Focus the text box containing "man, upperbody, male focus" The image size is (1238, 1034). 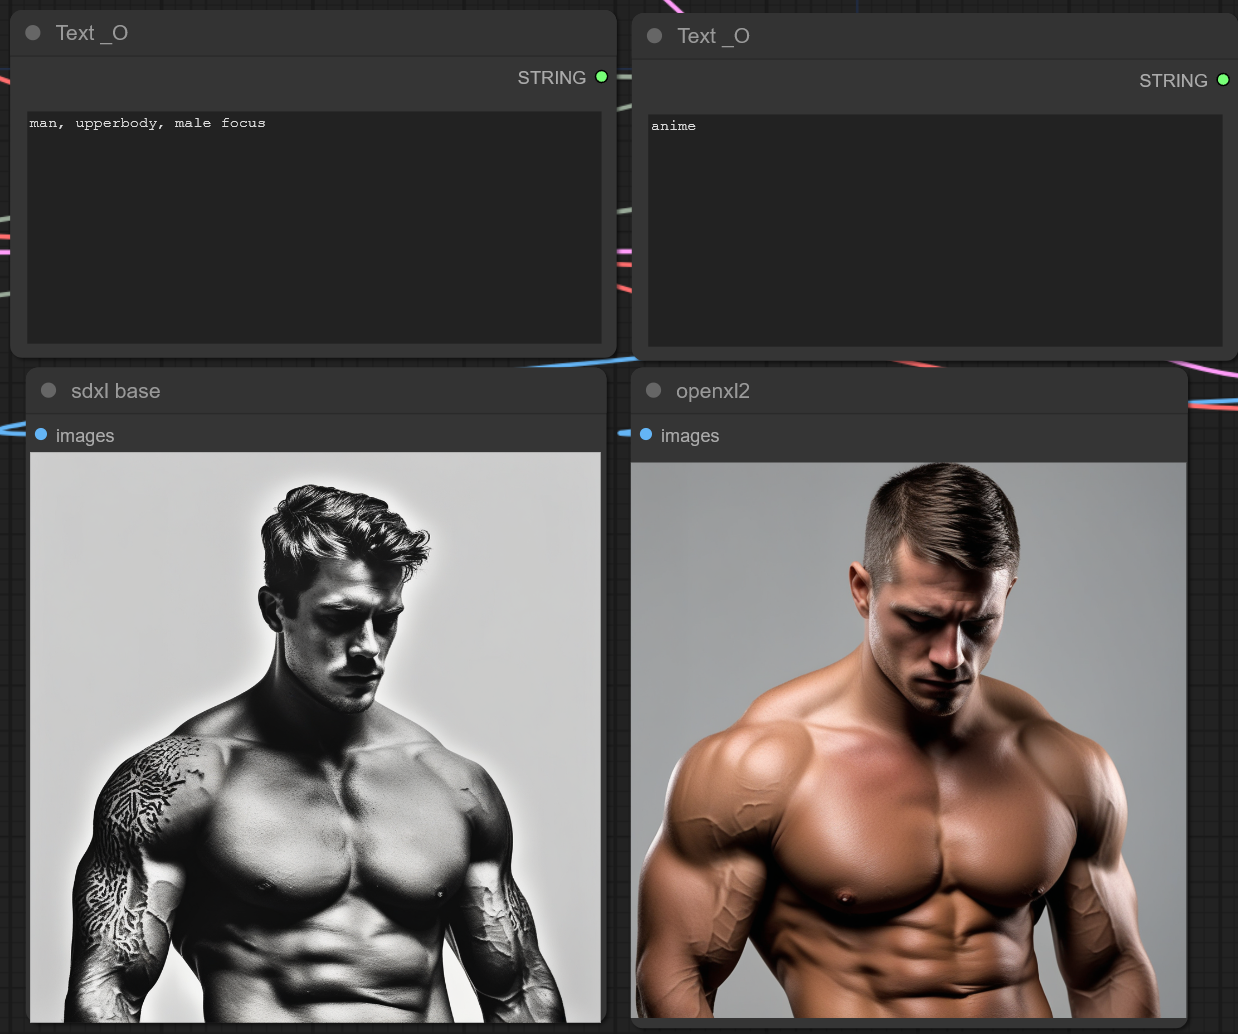314,227
